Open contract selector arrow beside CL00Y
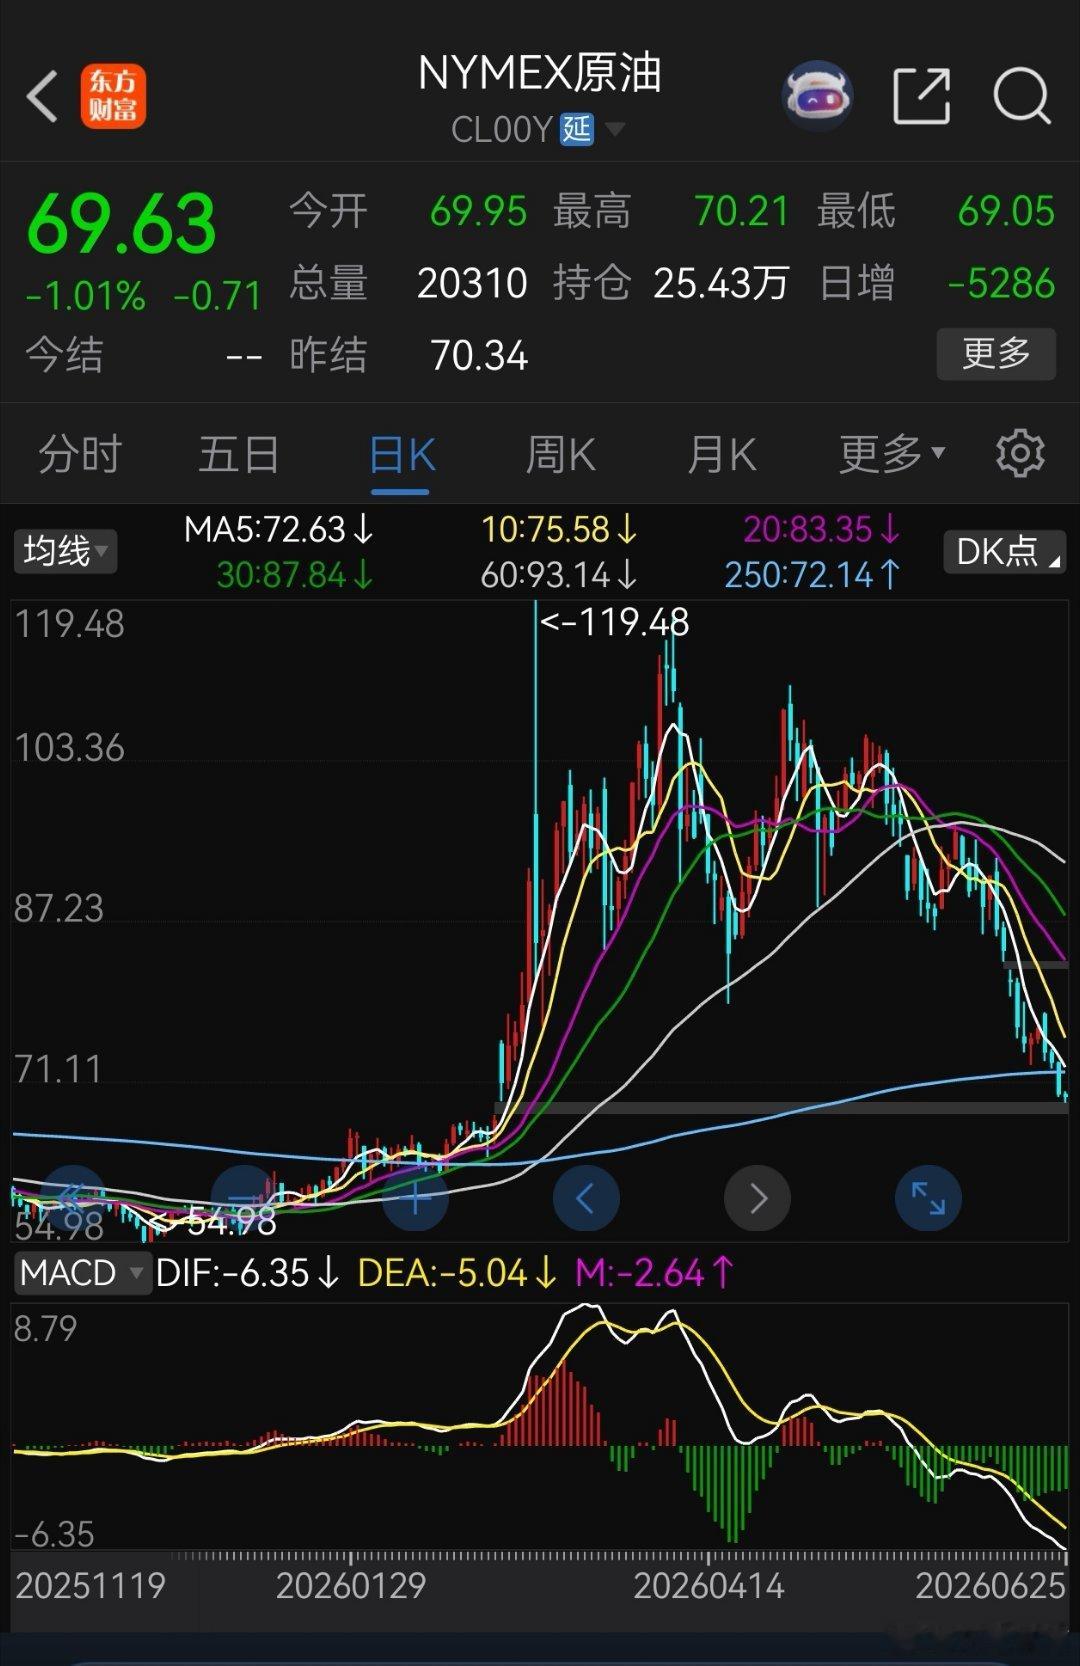The image size is (1080, 1666). pos(615,129)
